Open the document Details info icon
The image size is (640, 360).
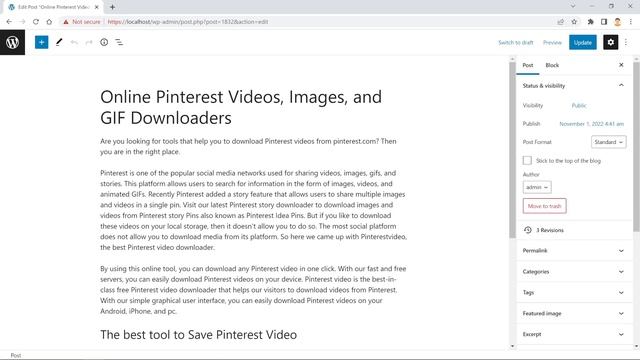[104, 42]
